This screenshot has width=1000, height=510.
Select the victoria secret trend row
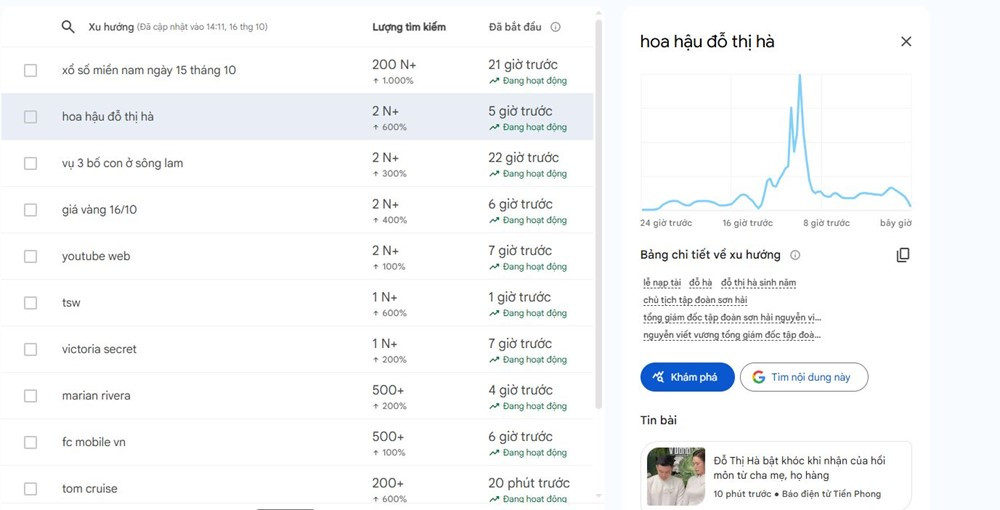297,349
